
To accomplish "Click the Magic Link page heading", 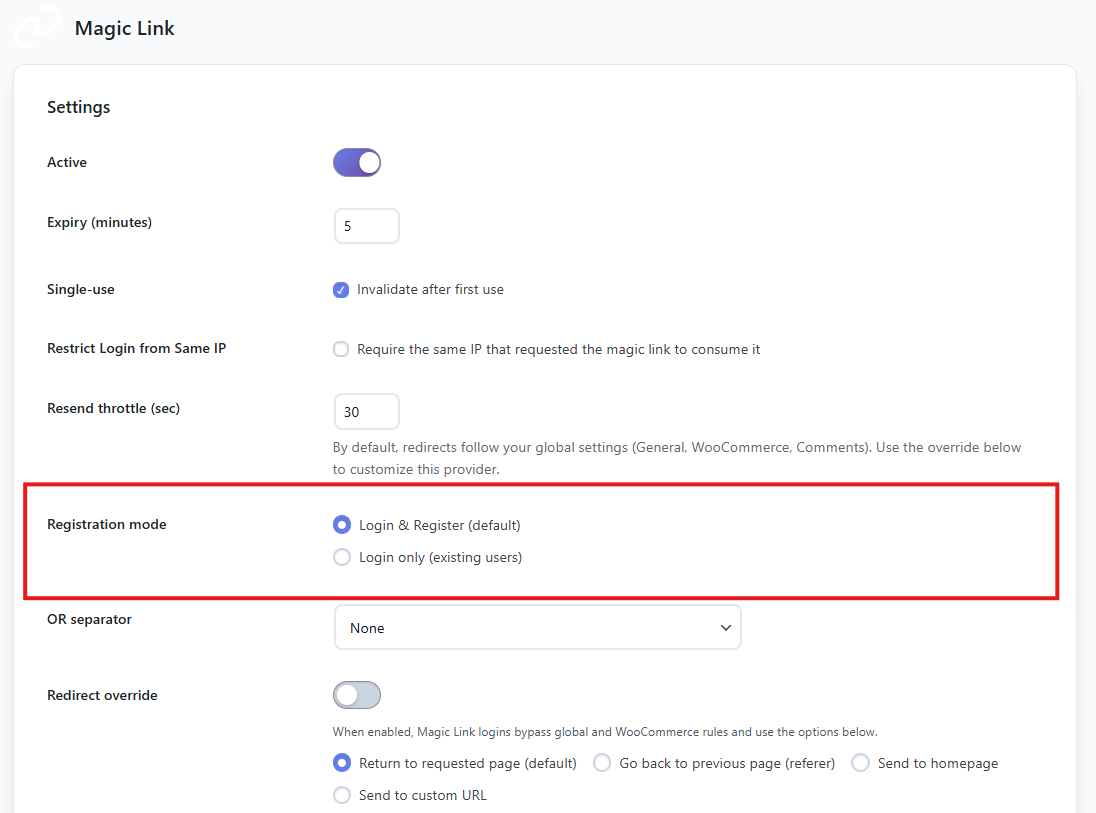I will tap(124, 28).
